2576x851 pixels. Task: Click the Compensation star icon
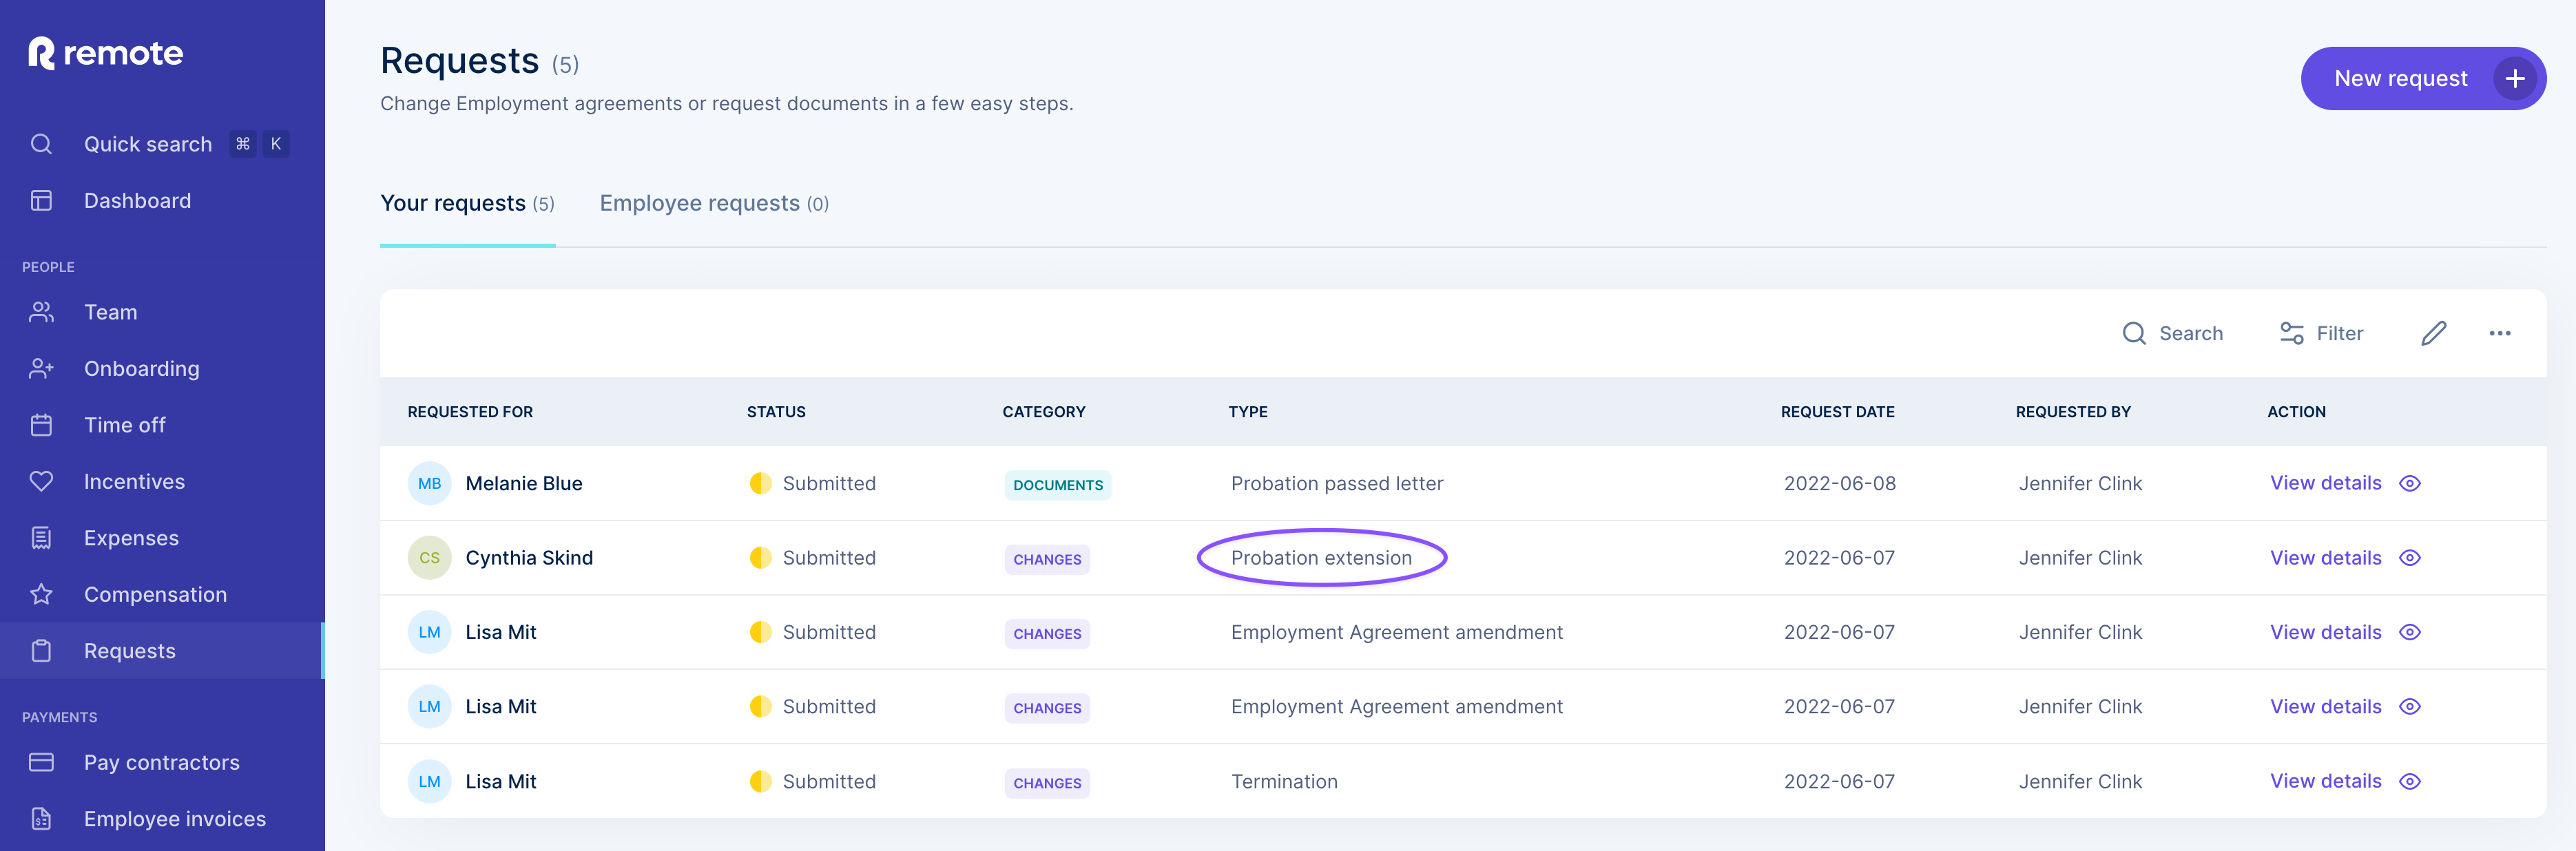click(41, 595)
